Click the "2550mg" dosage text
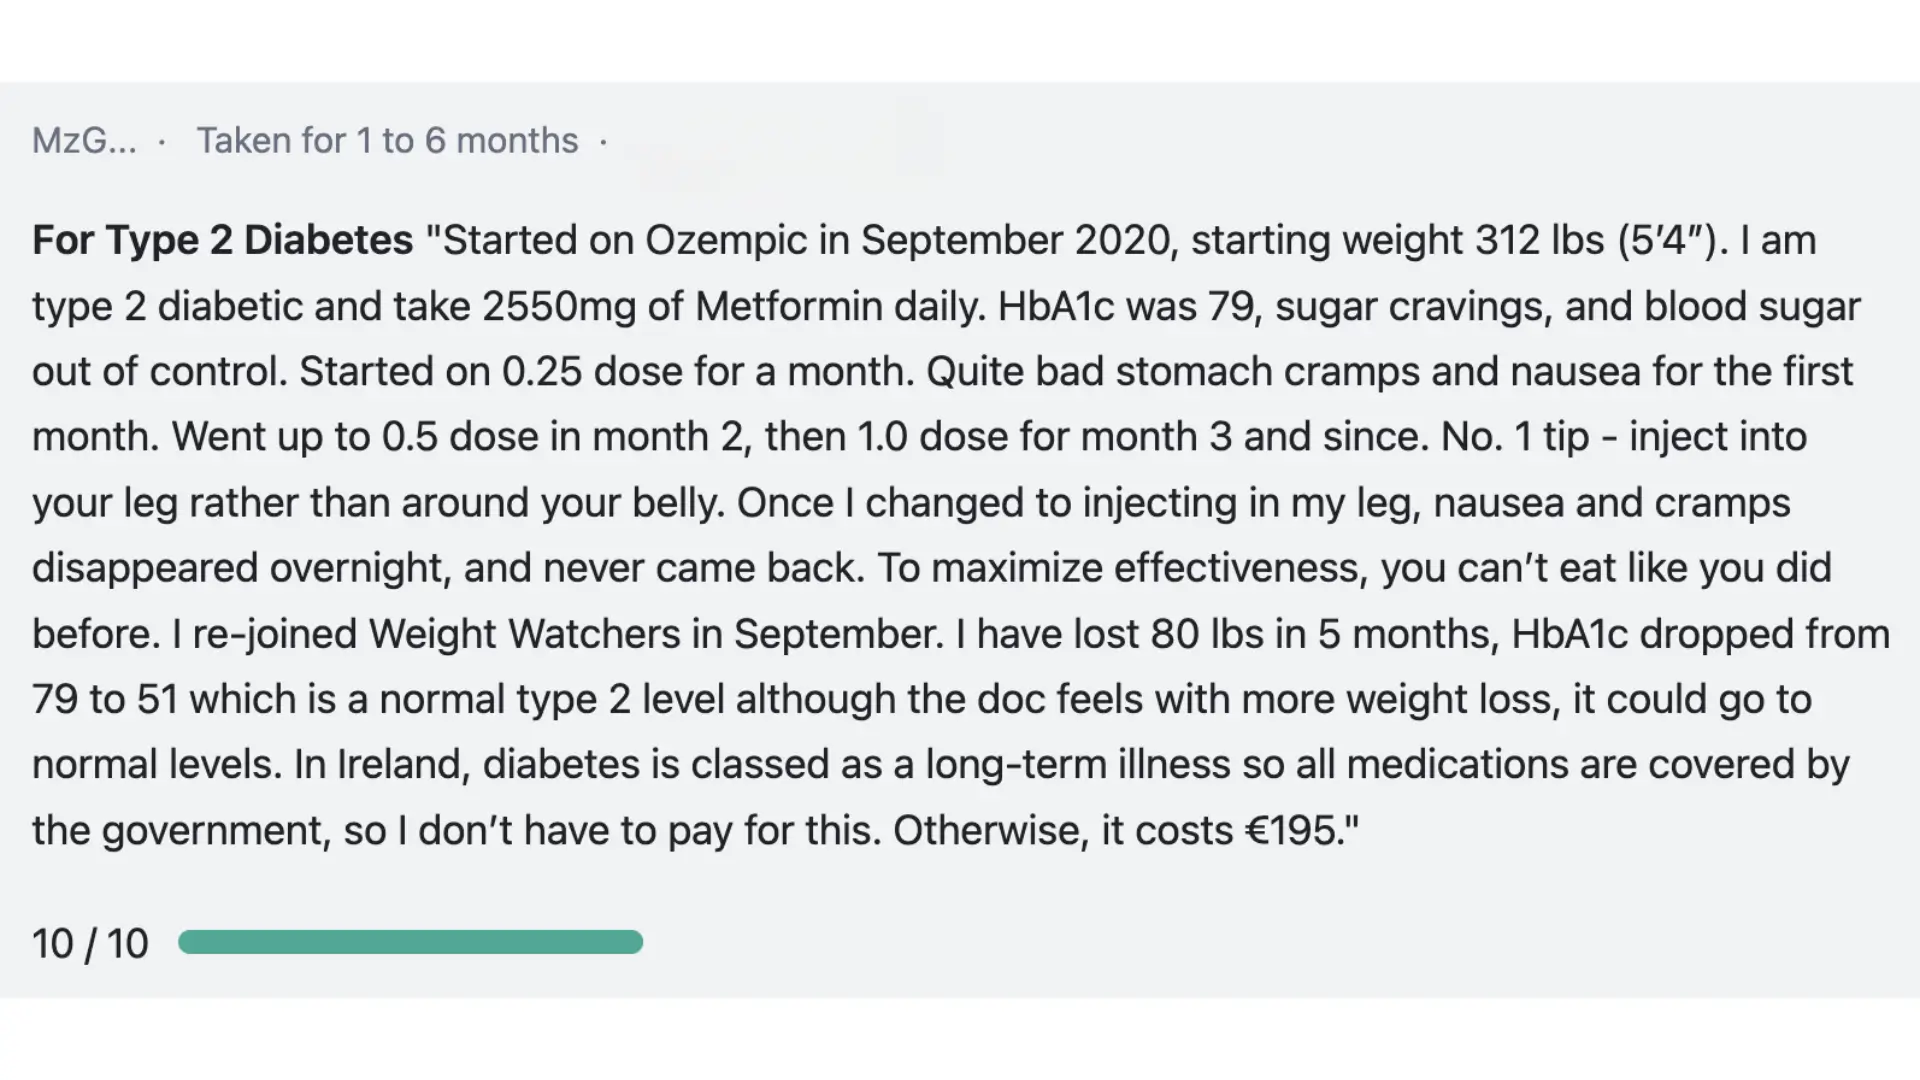 click(558, 307)
